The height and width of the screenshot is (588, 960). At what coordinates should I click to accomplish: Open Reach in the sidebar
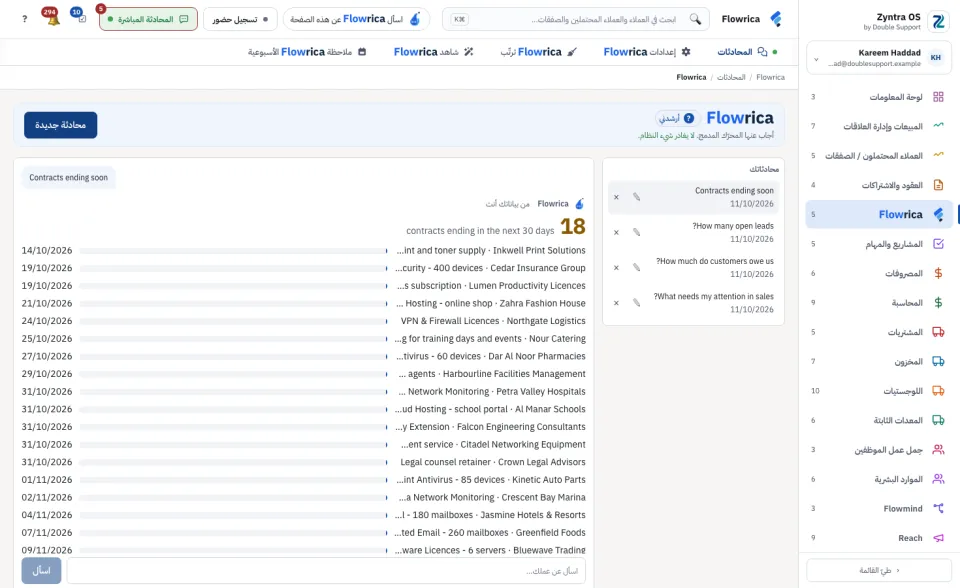(879, 538)
